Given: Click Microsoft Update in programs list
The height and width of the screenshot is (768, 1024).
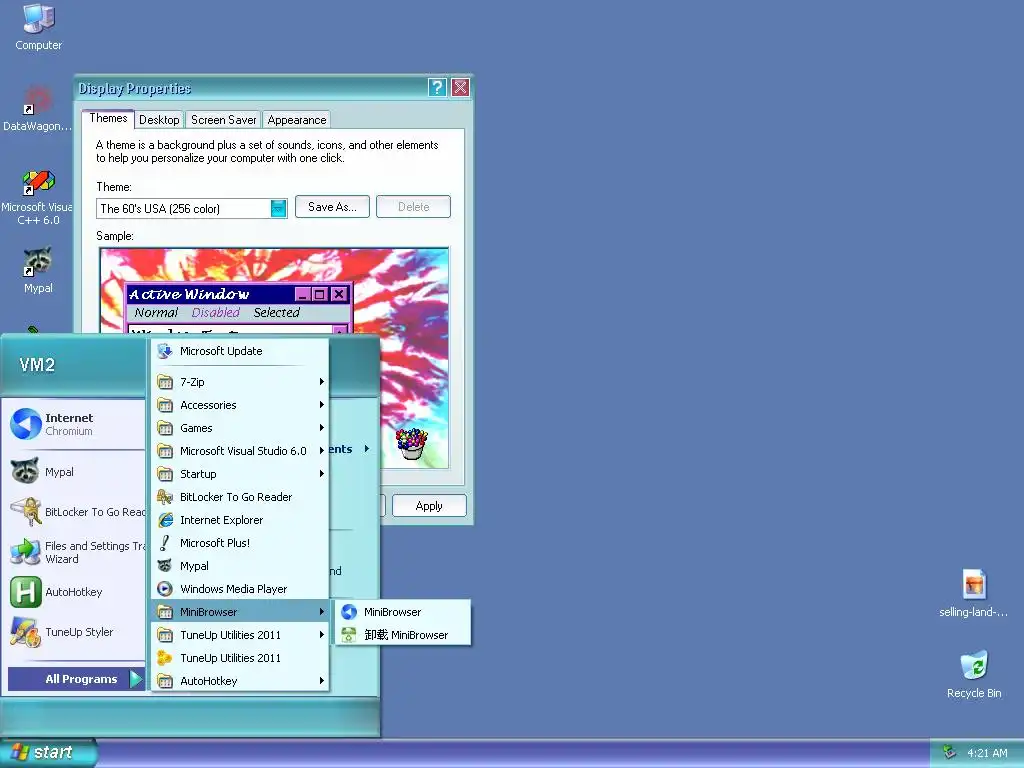Looking at the screenshot, I should (240, 351).
